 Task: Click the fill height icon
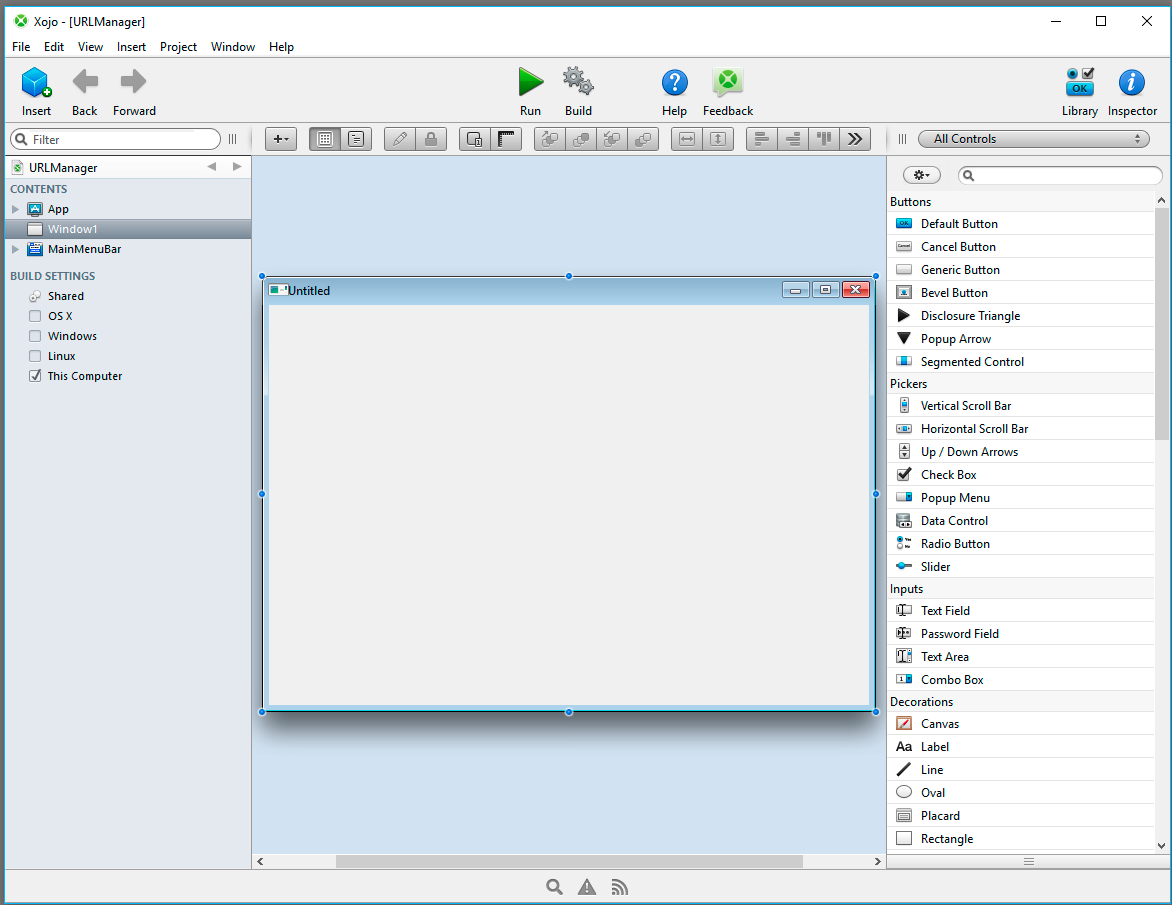pos(718,139)
